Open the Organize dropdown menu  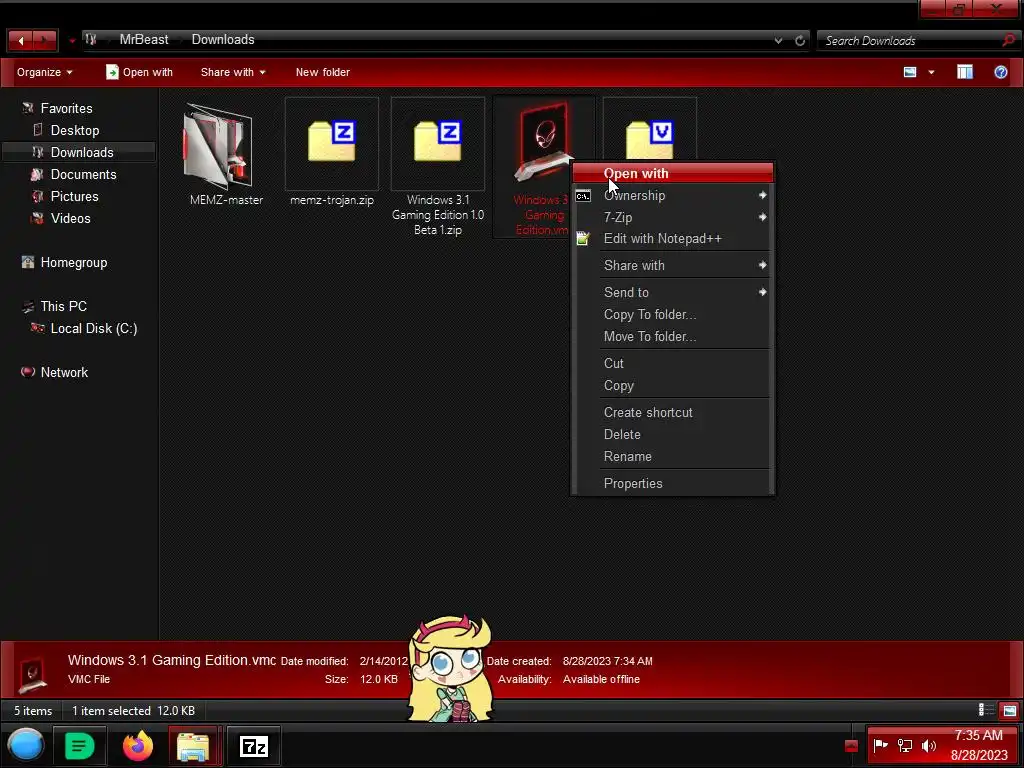pyautogui.click(x=44, y=72)
